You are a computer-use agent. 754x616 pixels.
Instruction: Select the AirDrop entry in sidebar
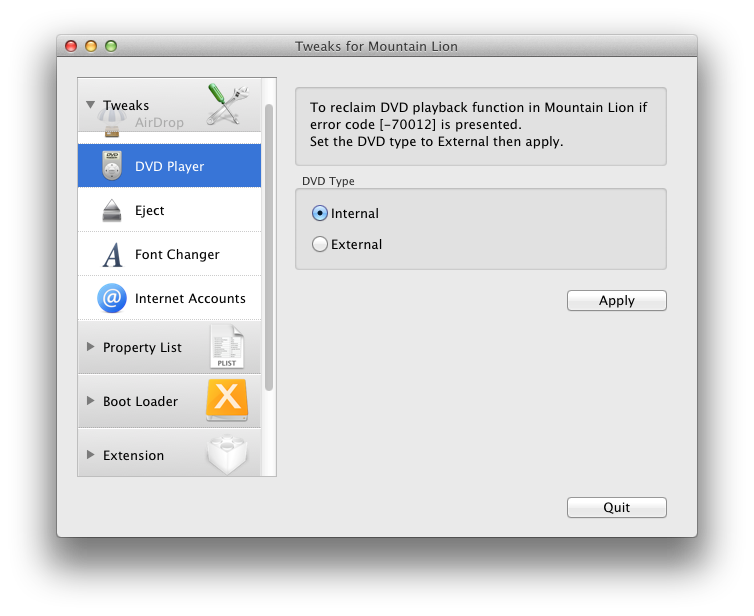(x=159, y=123)
